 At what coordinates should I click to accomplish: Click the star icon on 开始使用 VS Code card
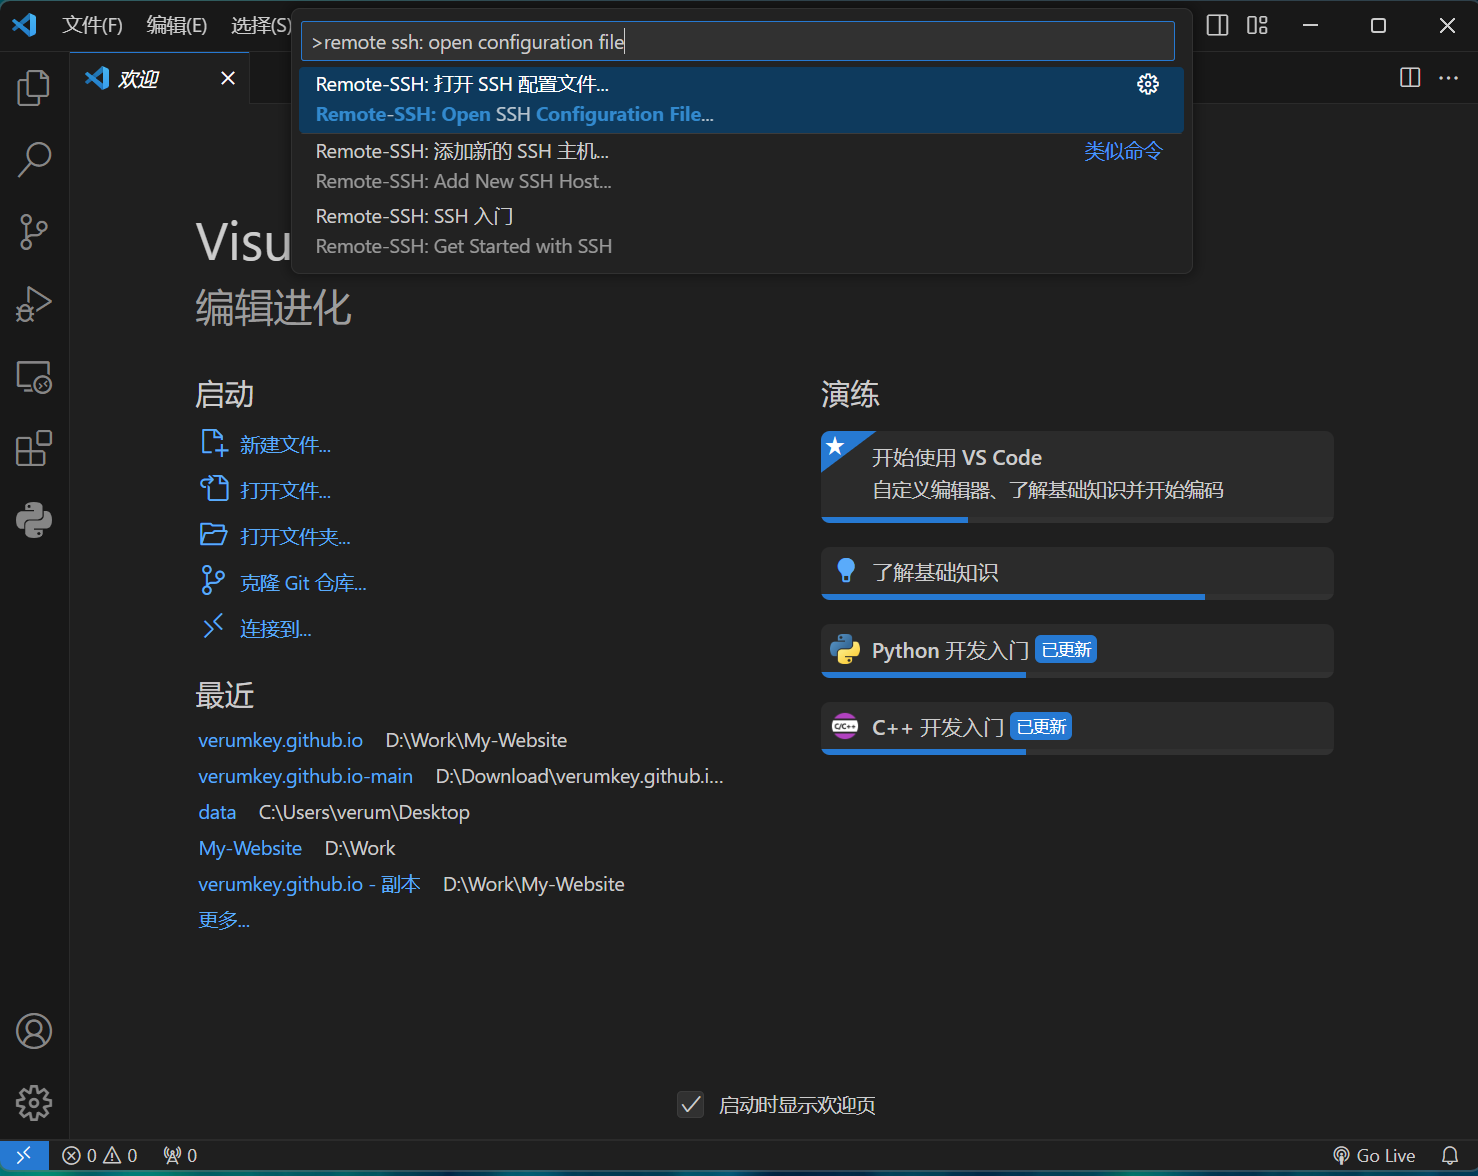[x=836, y=446]
